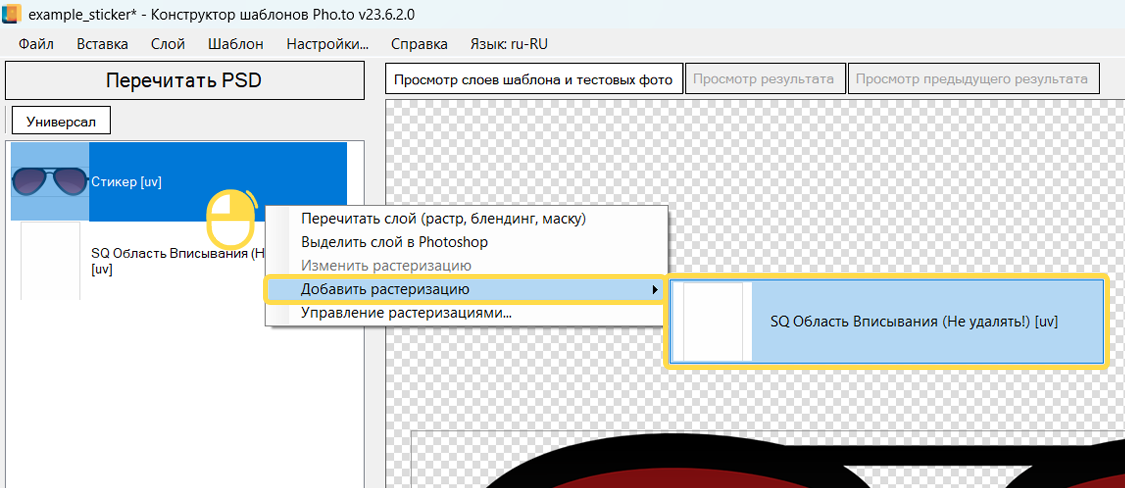Expand the Язык: ru-RU language selector
1125x488 pixels.
[x=508, y=44]
